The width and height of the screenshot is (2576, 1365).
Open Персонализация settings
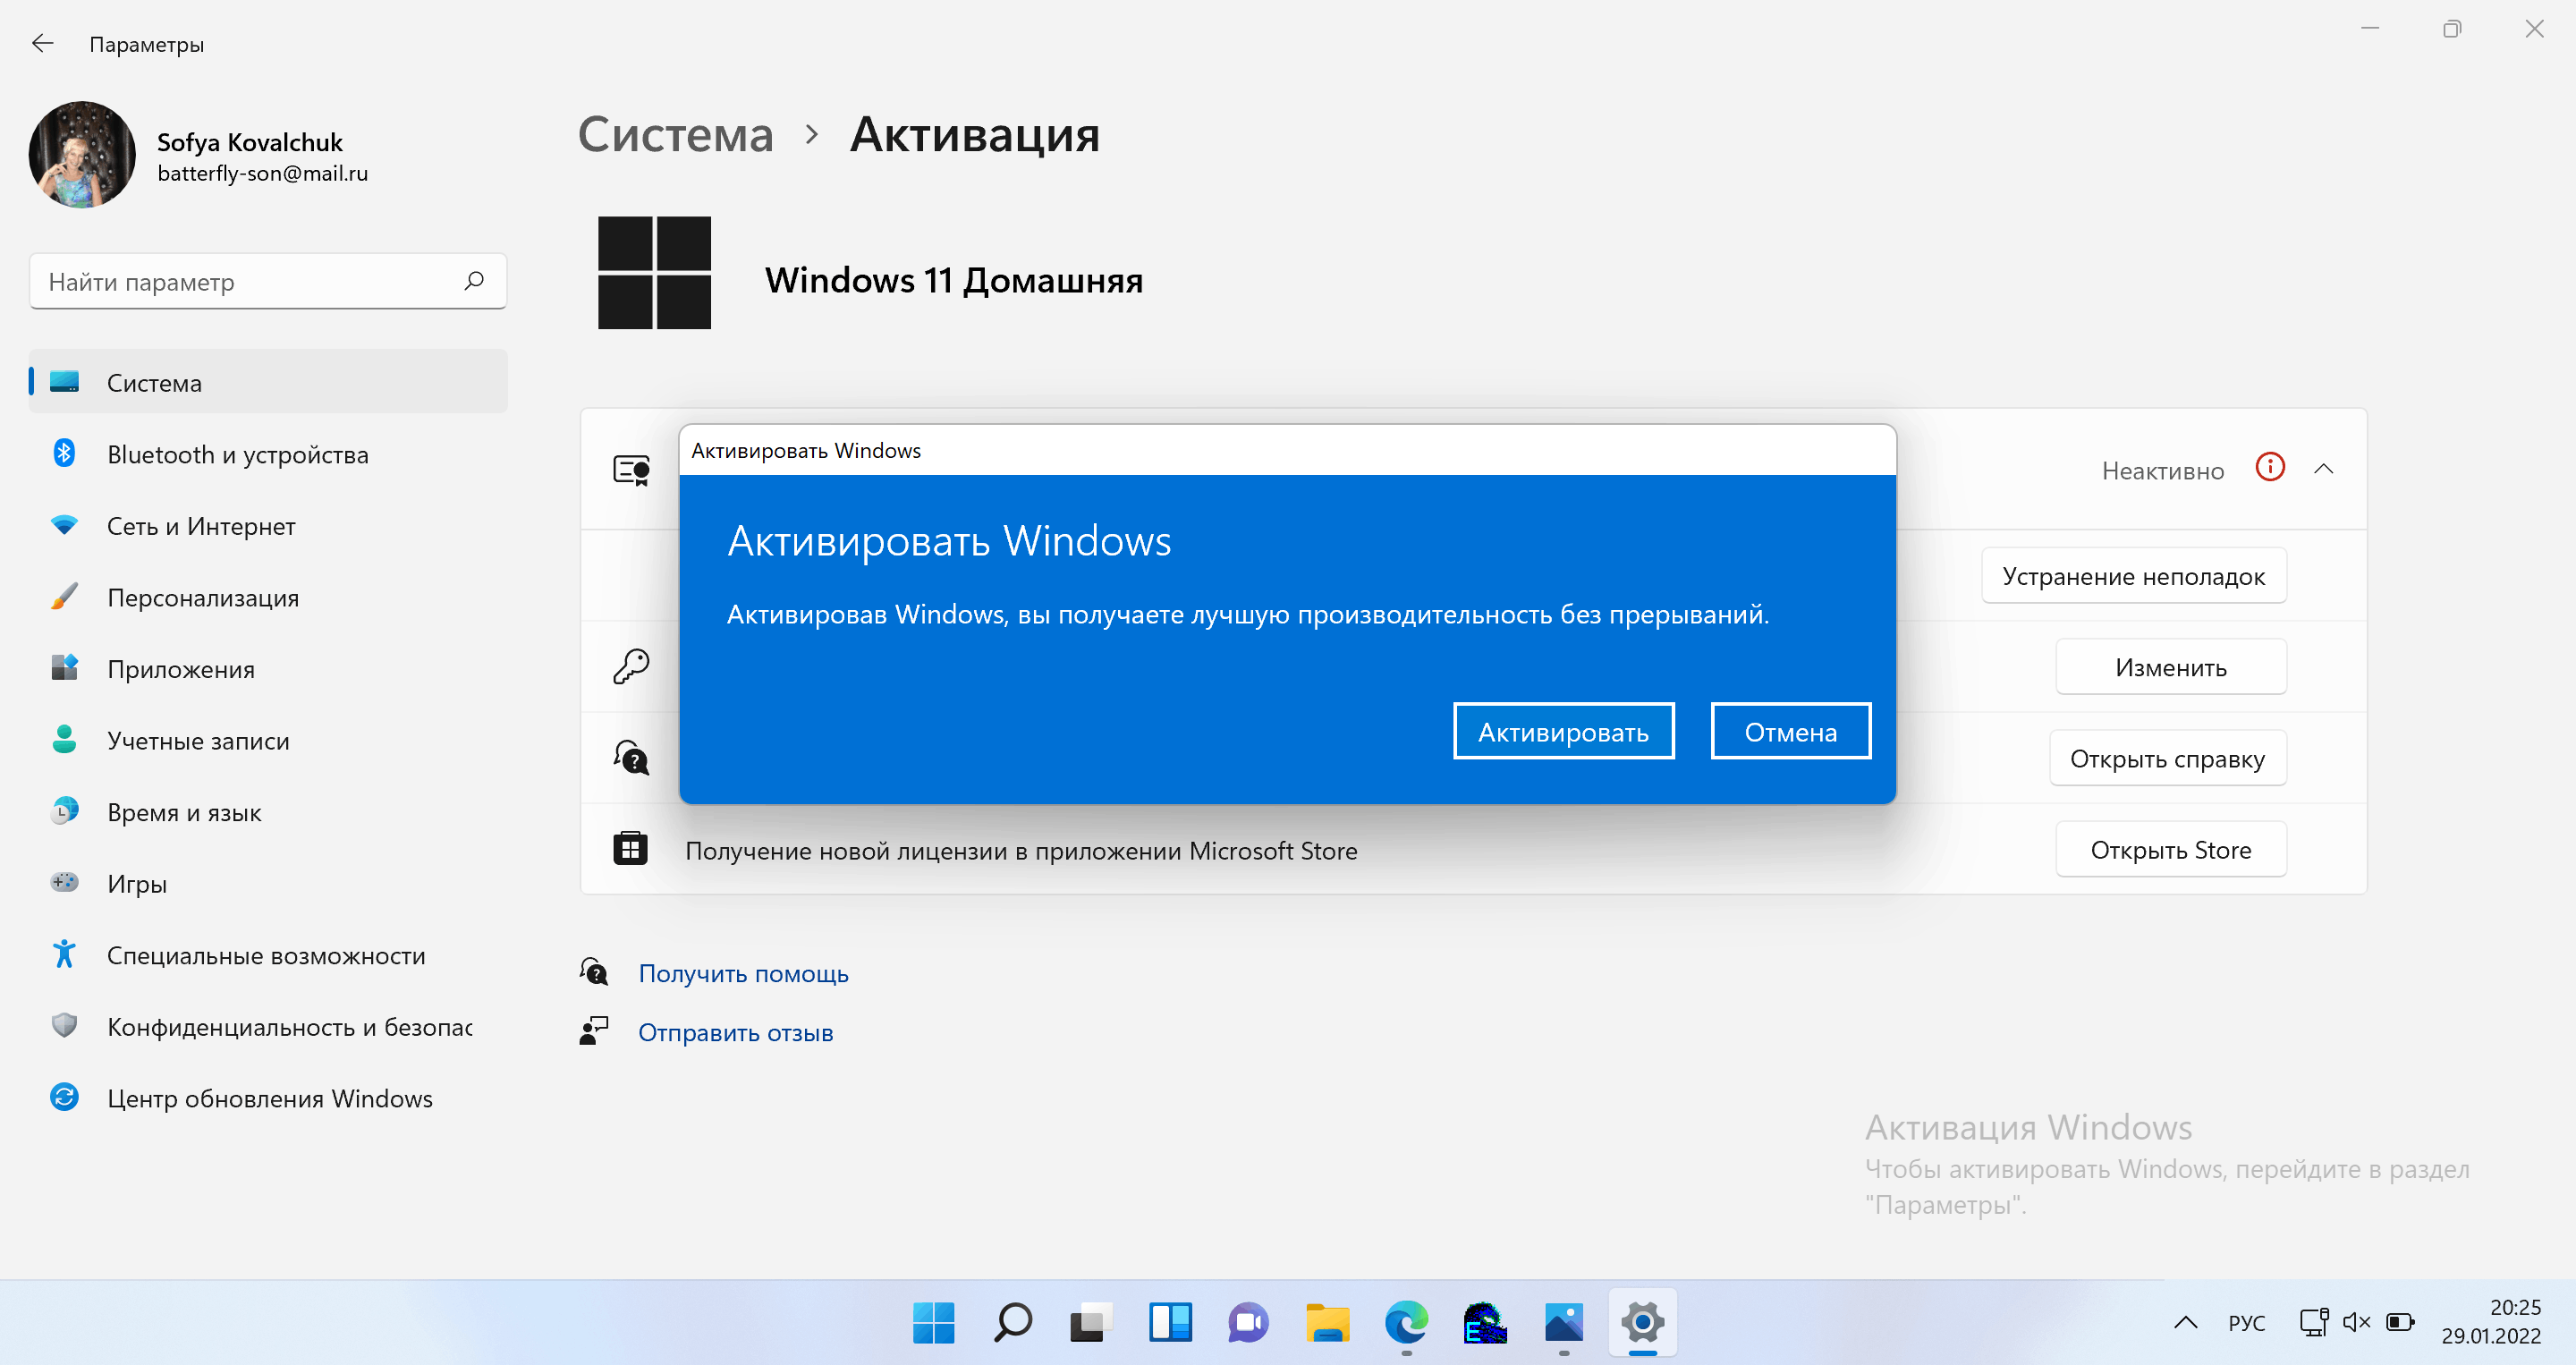(268, 597)
